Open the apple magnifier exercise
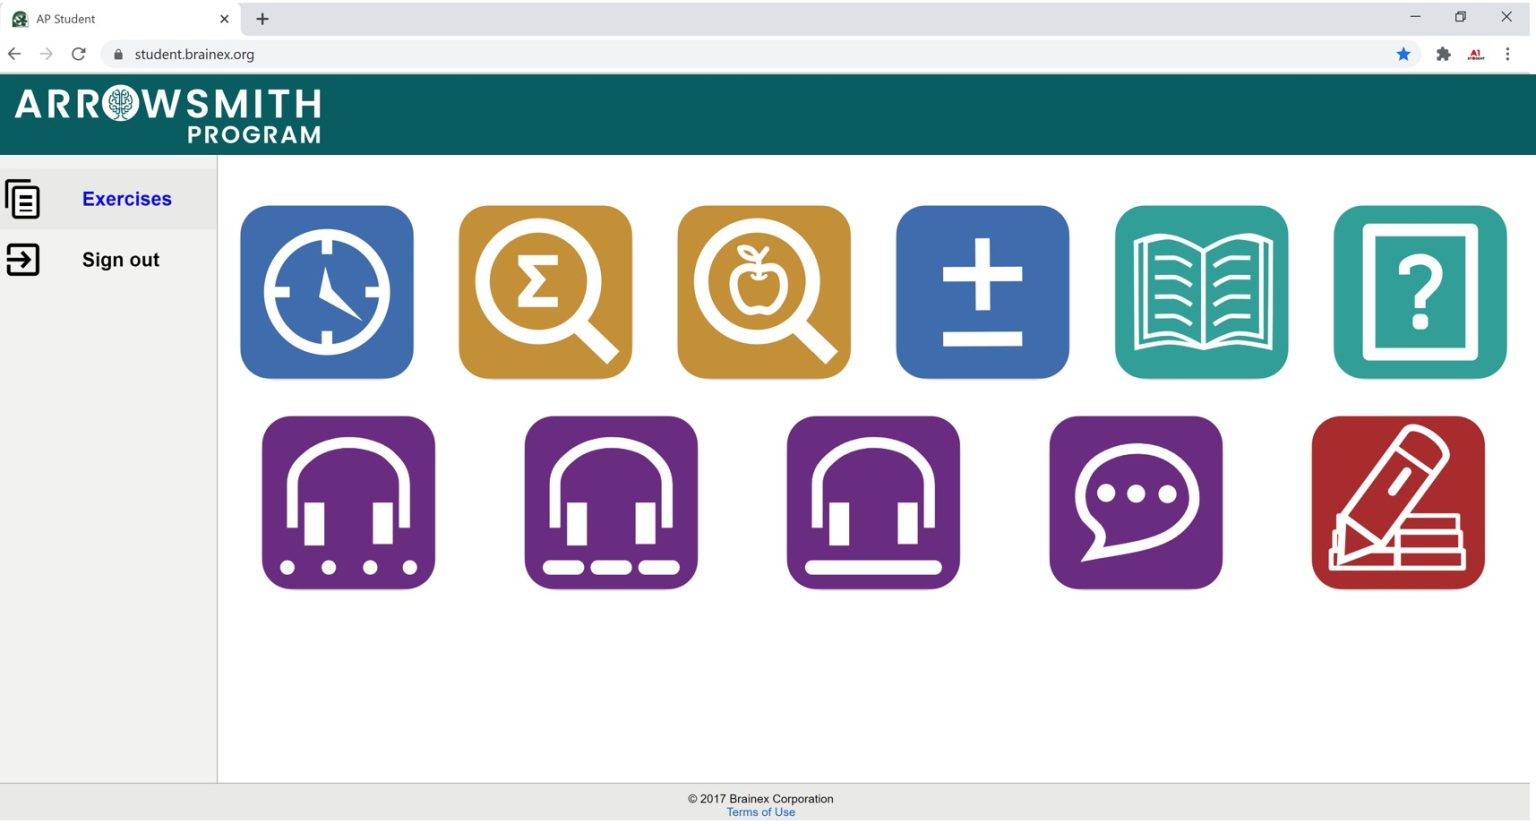The height and width of the screenshot is (824, 1536). [x=763, y=292]
